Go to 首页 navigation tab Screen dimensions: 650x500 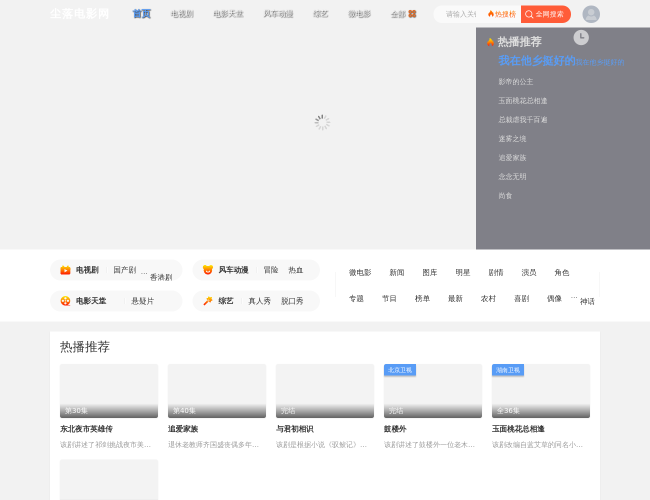pyautogui.click(x=141, y=14)
